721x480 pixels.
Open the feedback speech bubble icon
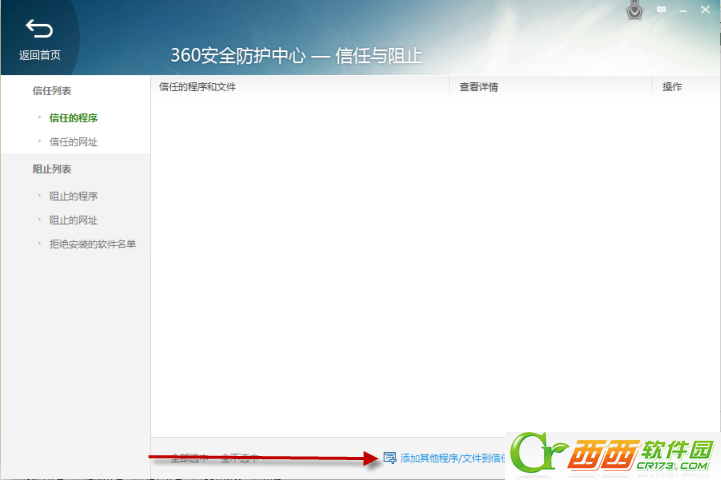(x=662, y=10)
